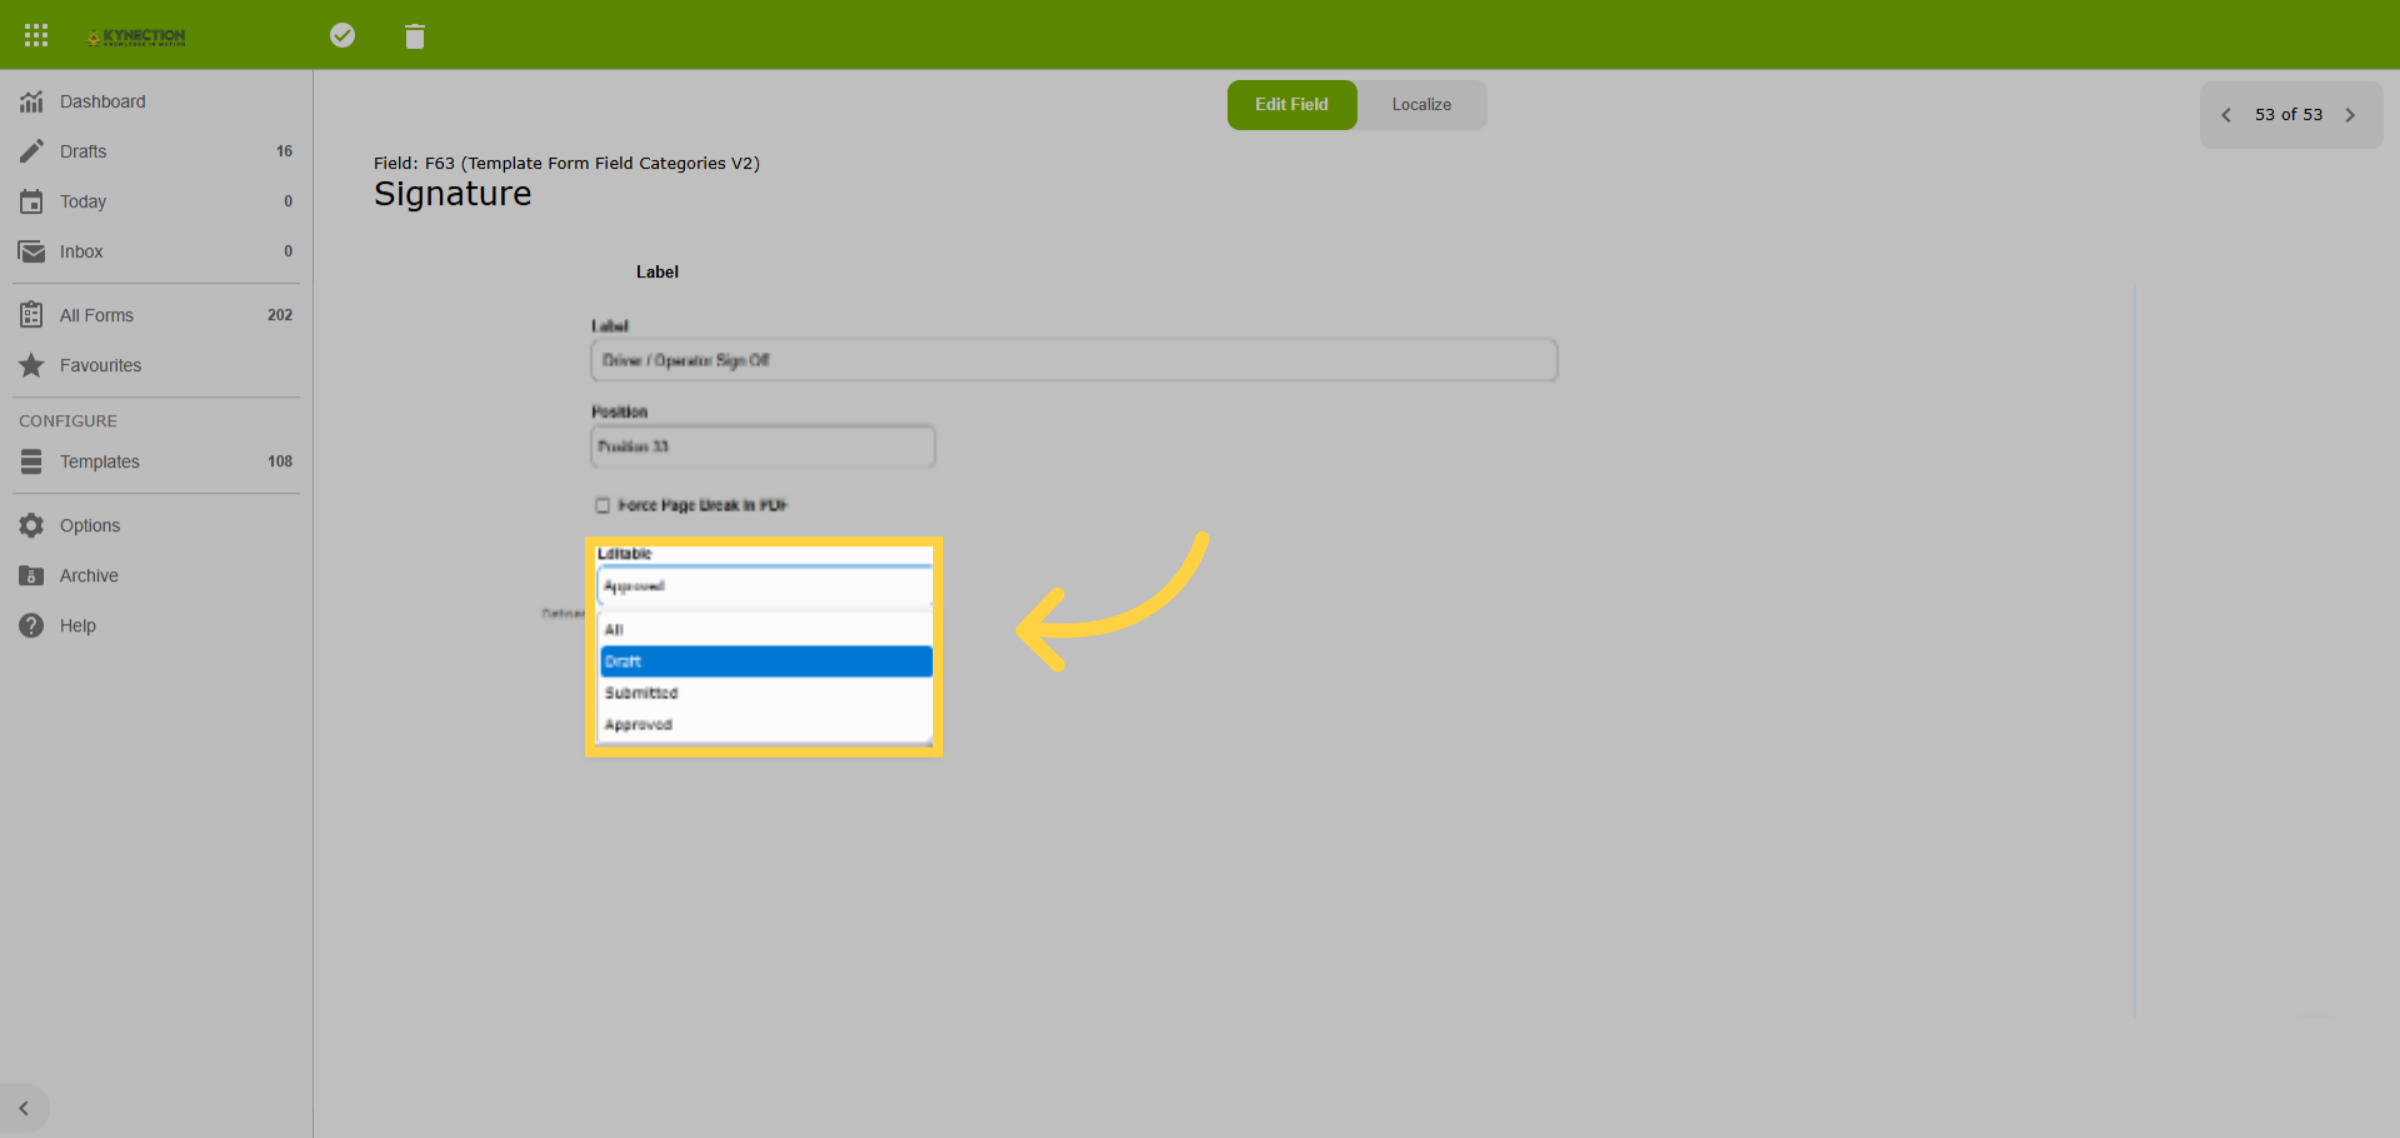The width and height of the screenshot is (2400, 1138).
Task: Select Submitted option in Editable list
Action: (x=766, y=692)
